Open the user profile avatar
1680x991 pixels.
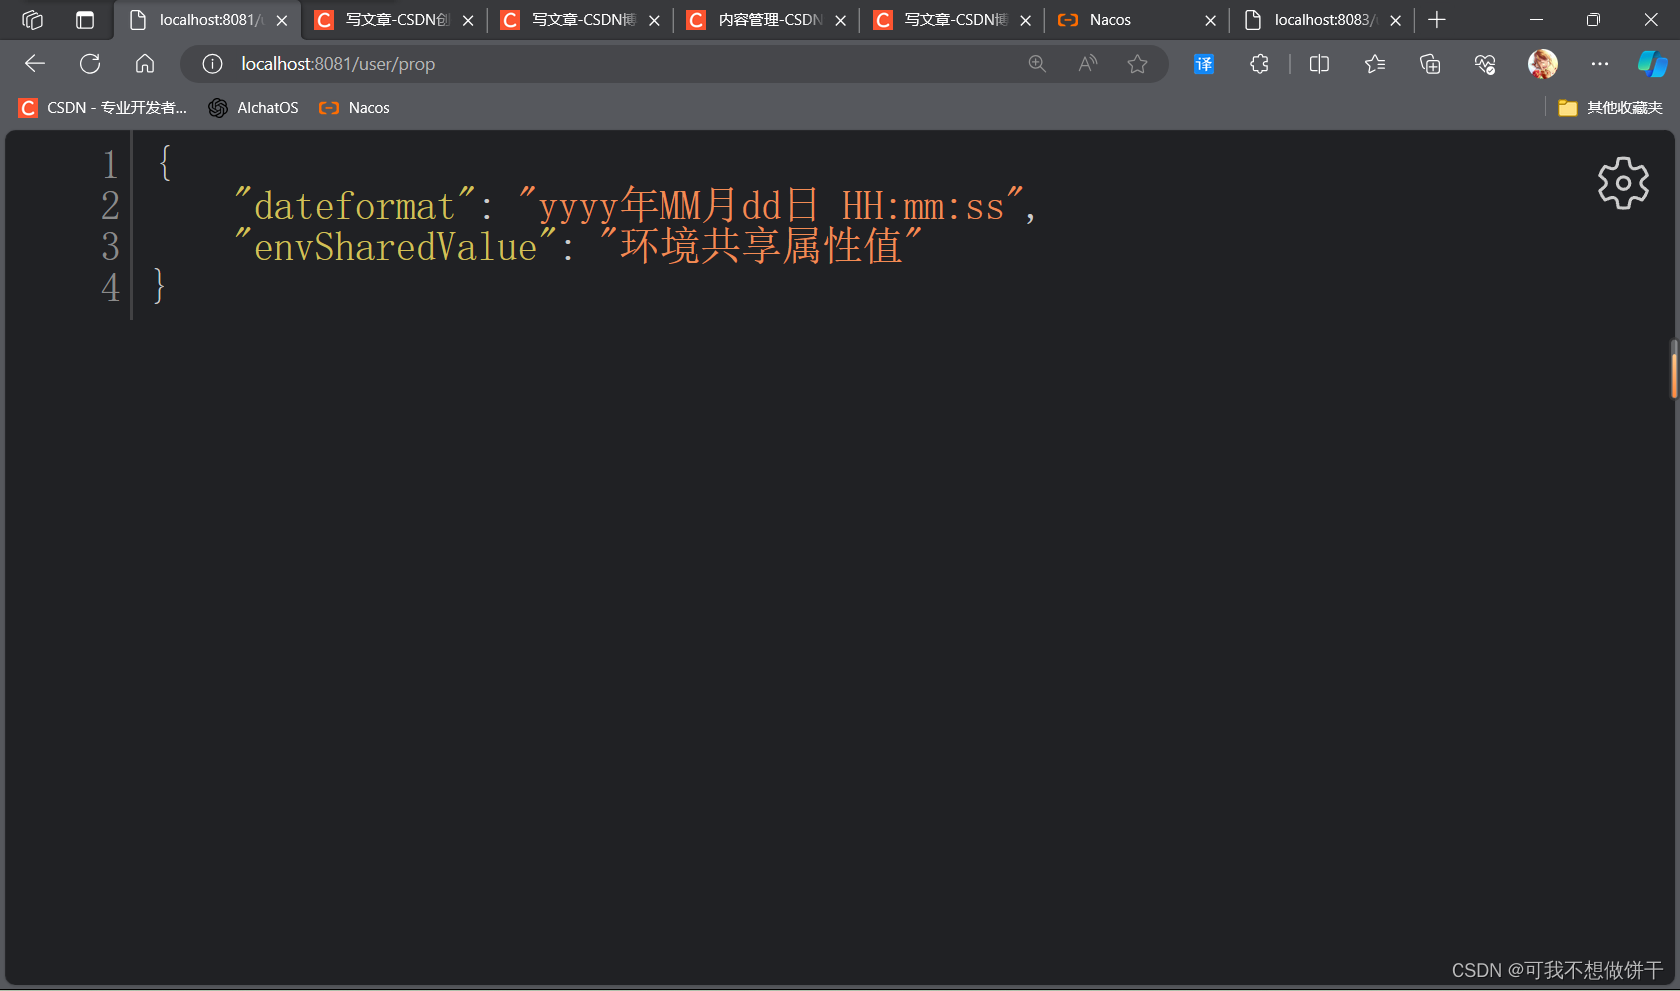point(1543,64)
